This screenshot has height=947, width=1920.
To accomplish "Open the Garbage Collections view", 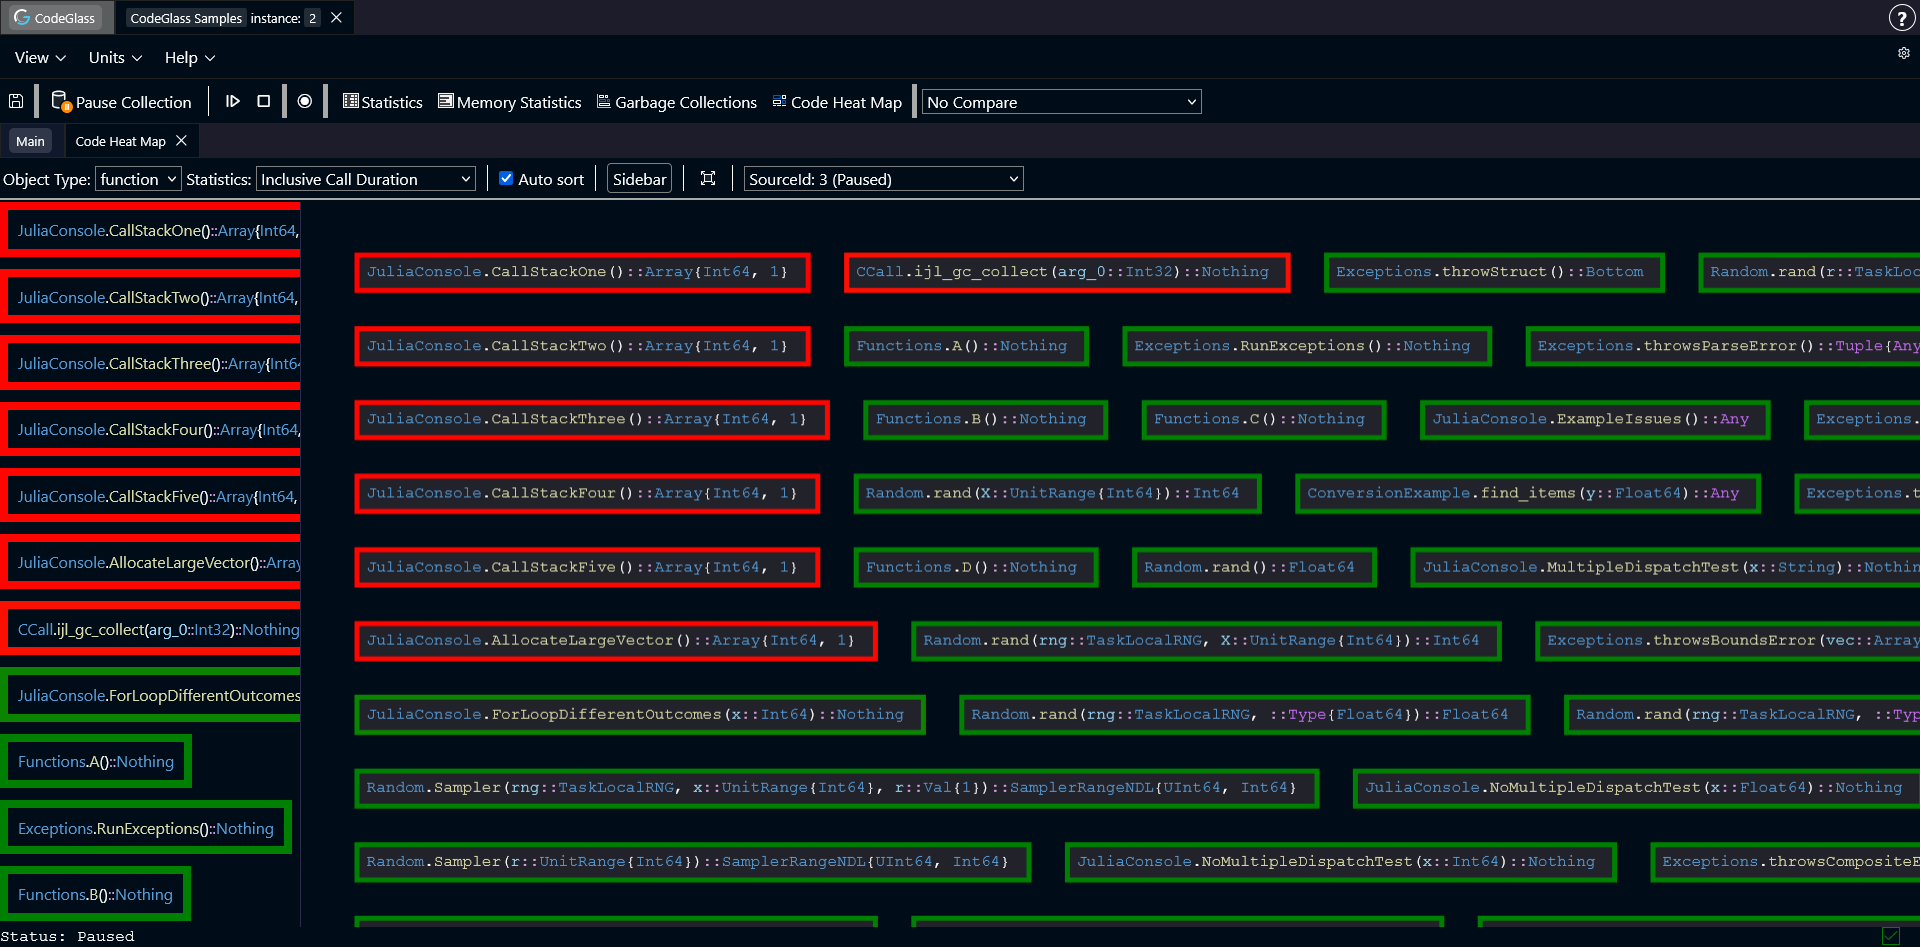I will click(676, 102).
